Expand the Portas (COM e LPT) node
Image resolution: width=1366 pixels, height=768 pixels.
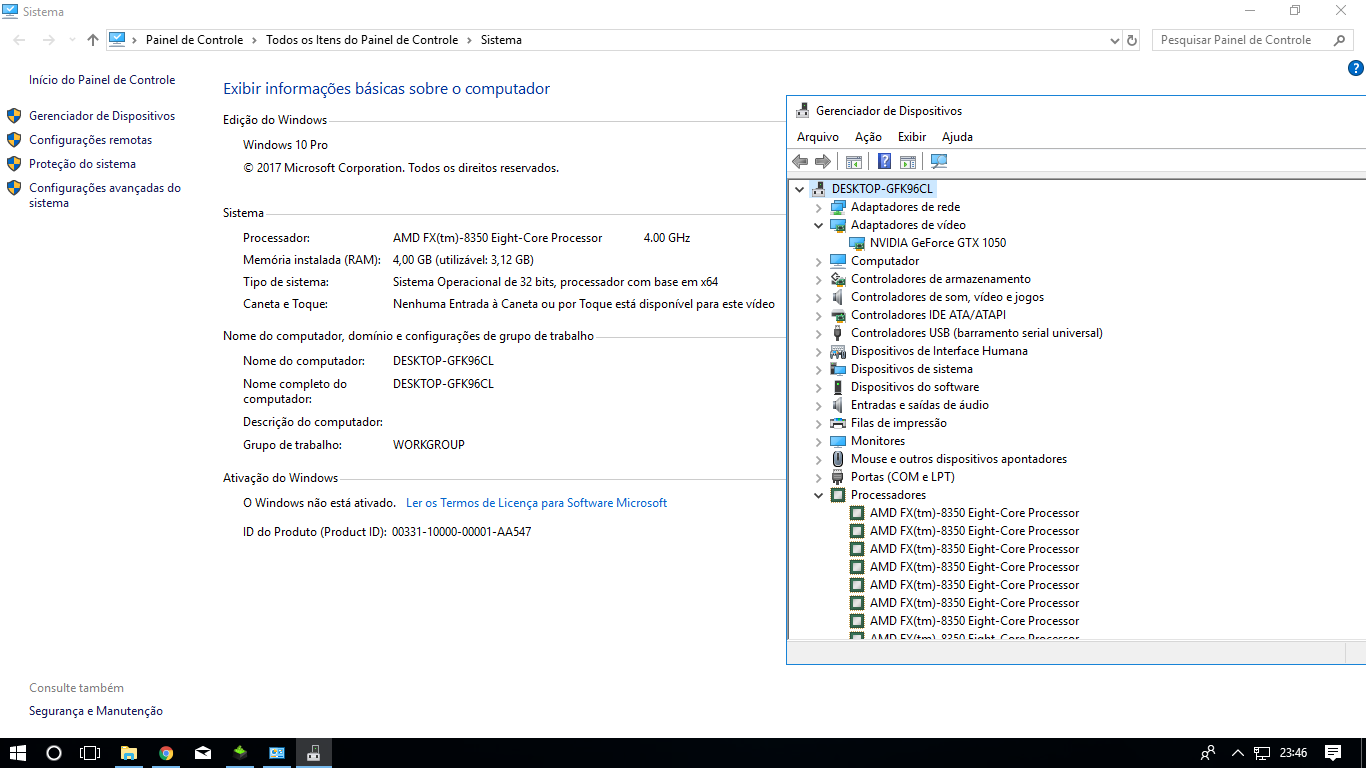point(819,477)
